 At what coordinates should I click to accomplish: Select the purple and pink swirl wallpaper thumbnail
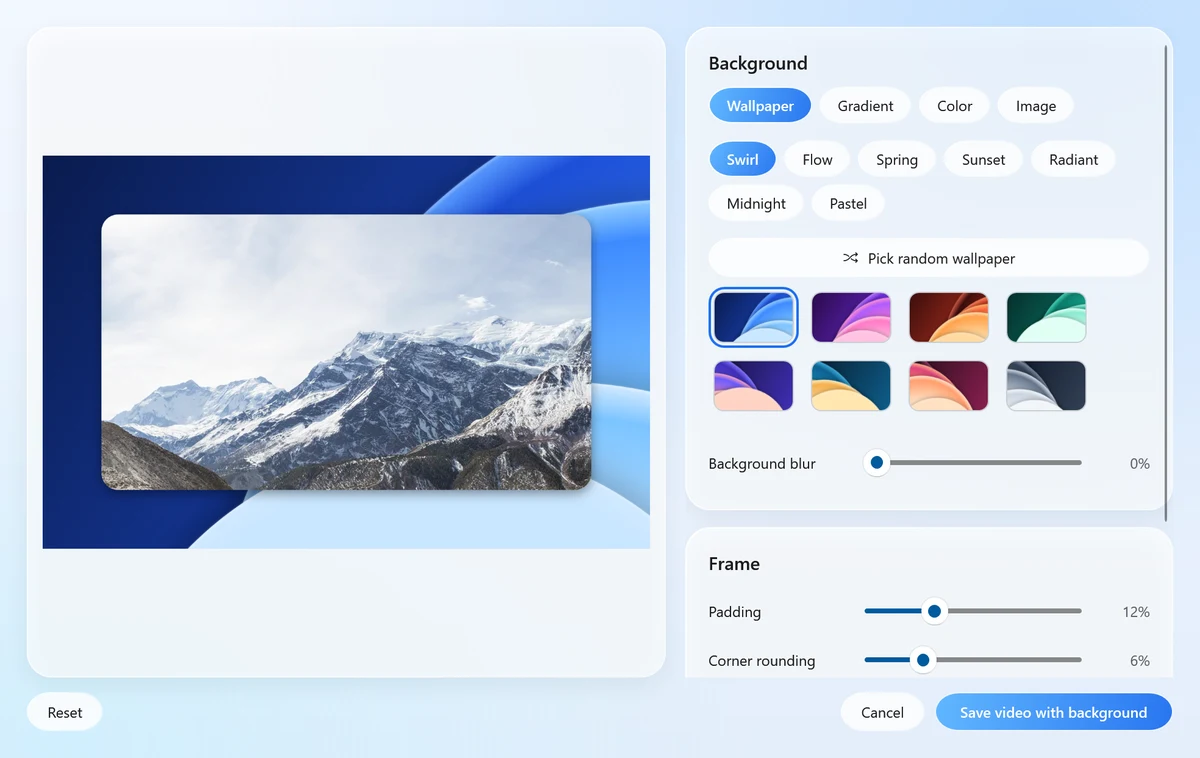click(x=851, y=317)
